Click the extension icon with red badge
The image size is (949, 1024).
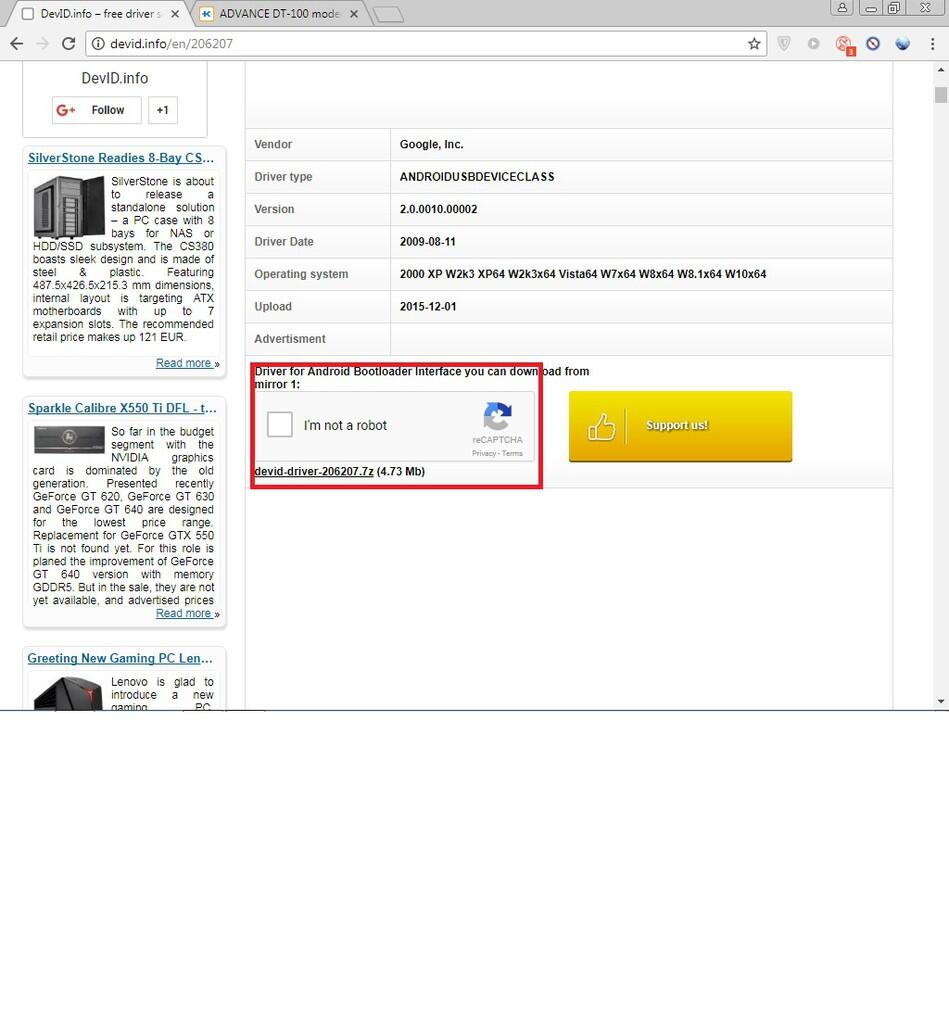tap(844, 44)
